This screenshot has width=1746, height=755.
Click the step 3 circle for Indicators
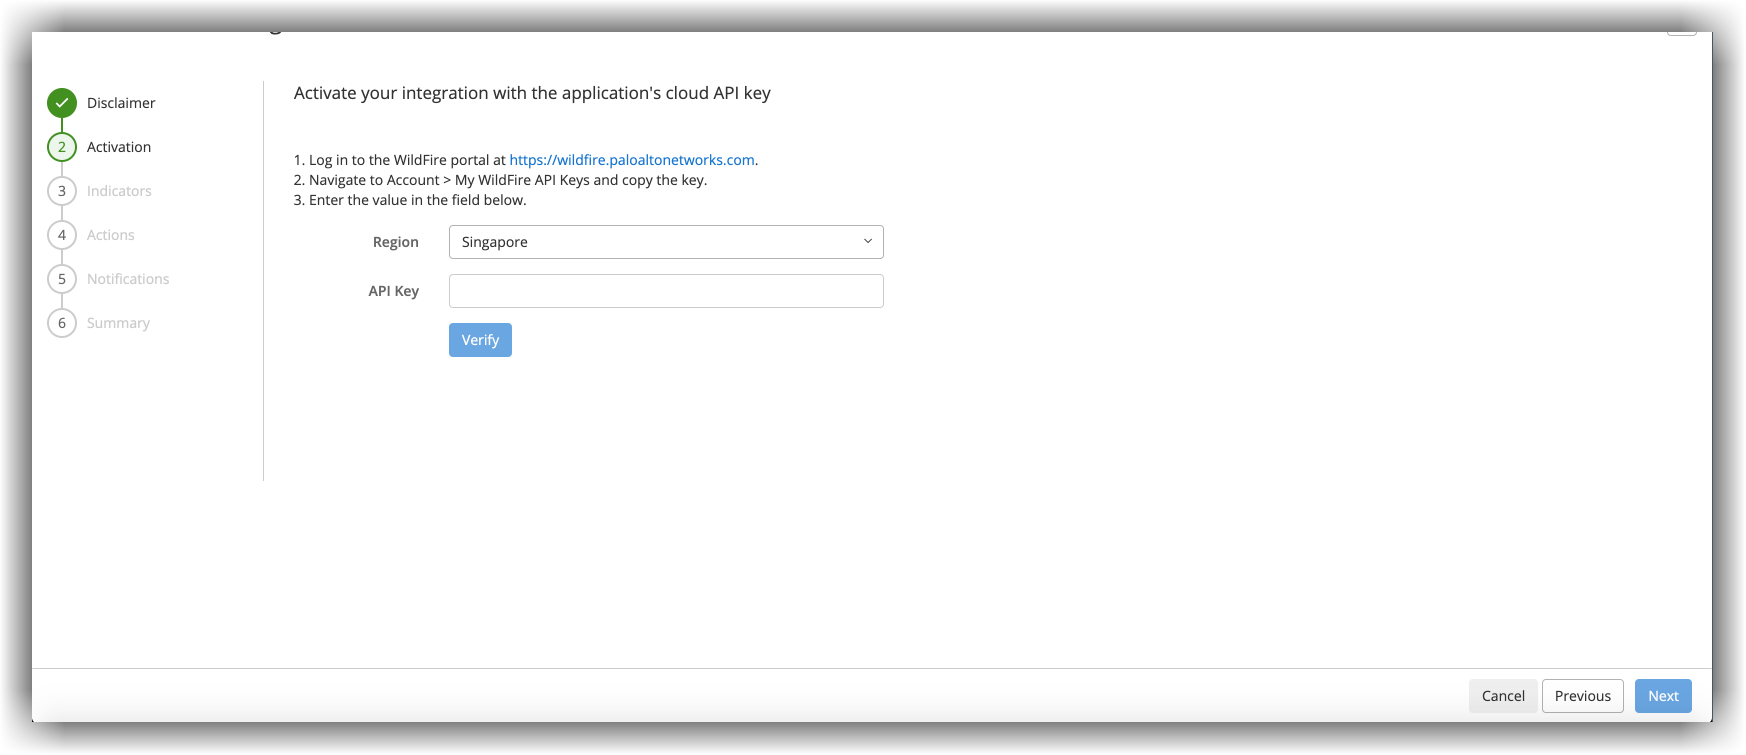[x=62, y=191]
